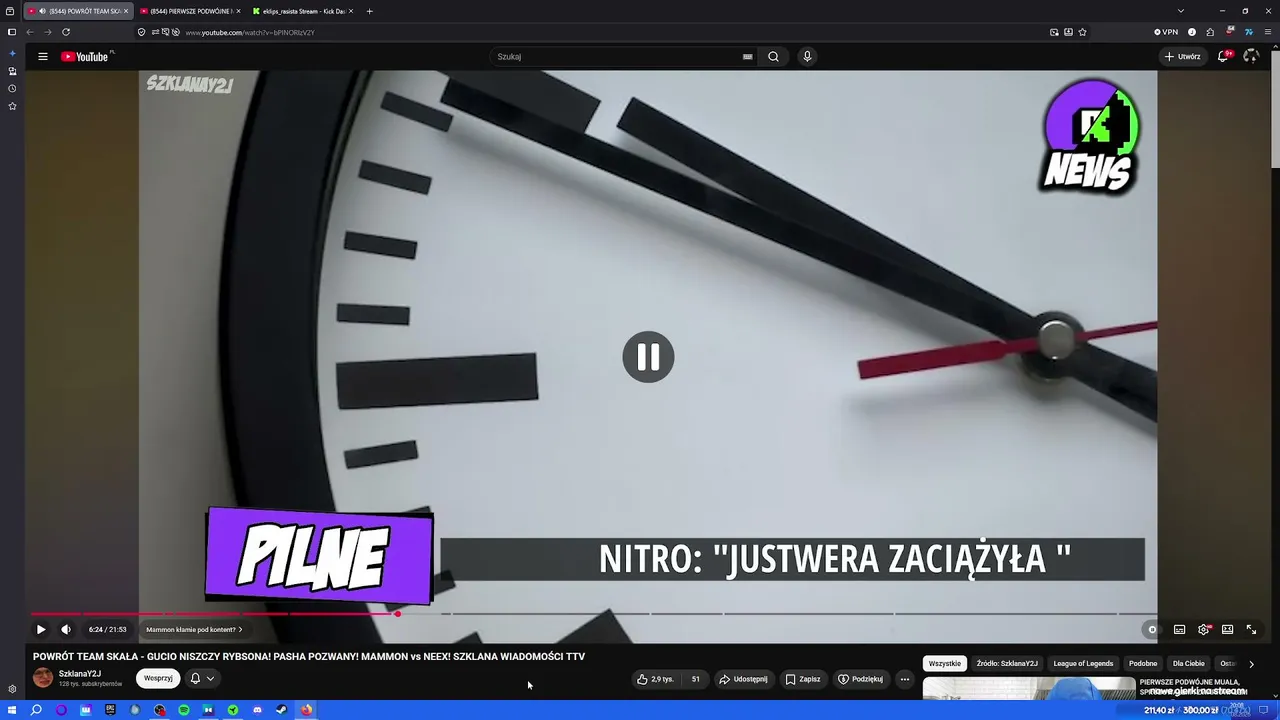
Task: Save the video with Zapisz
Action: 803,679
